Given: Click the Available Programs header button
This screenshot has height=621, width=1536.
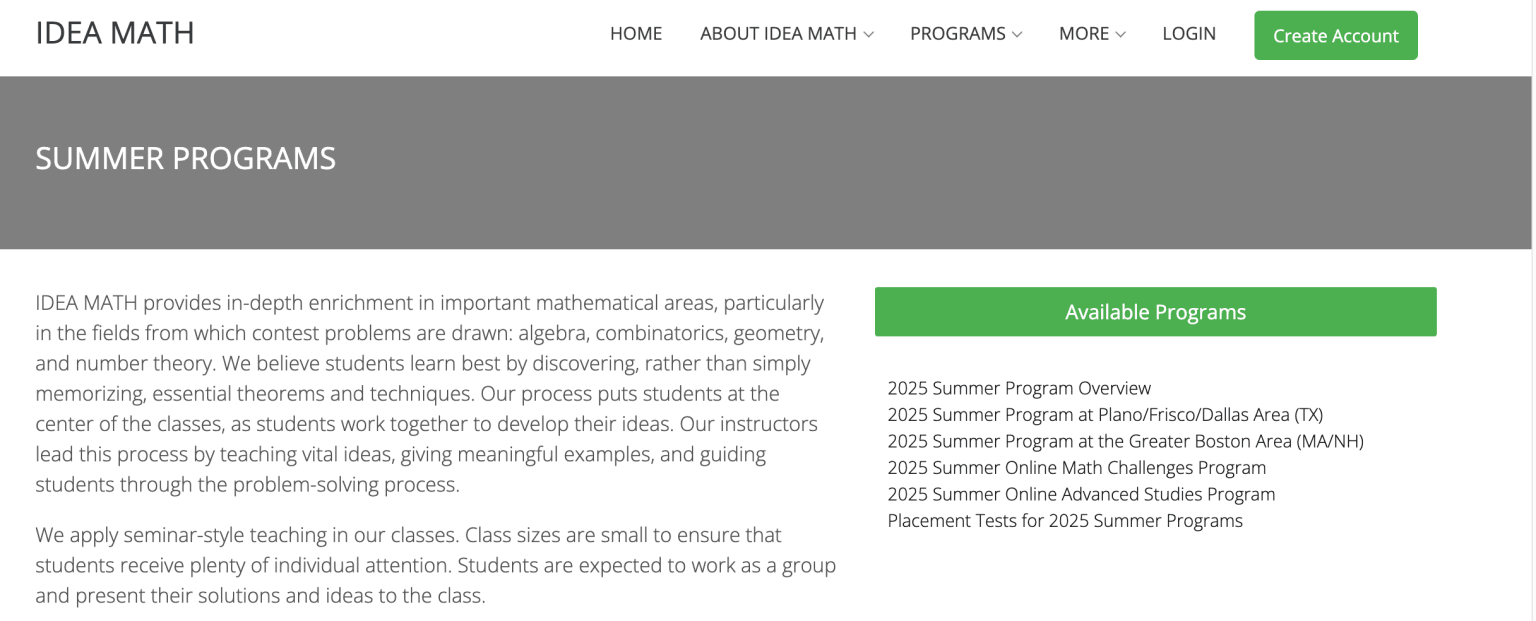Looking at the screenshot, I should 1155,311.
